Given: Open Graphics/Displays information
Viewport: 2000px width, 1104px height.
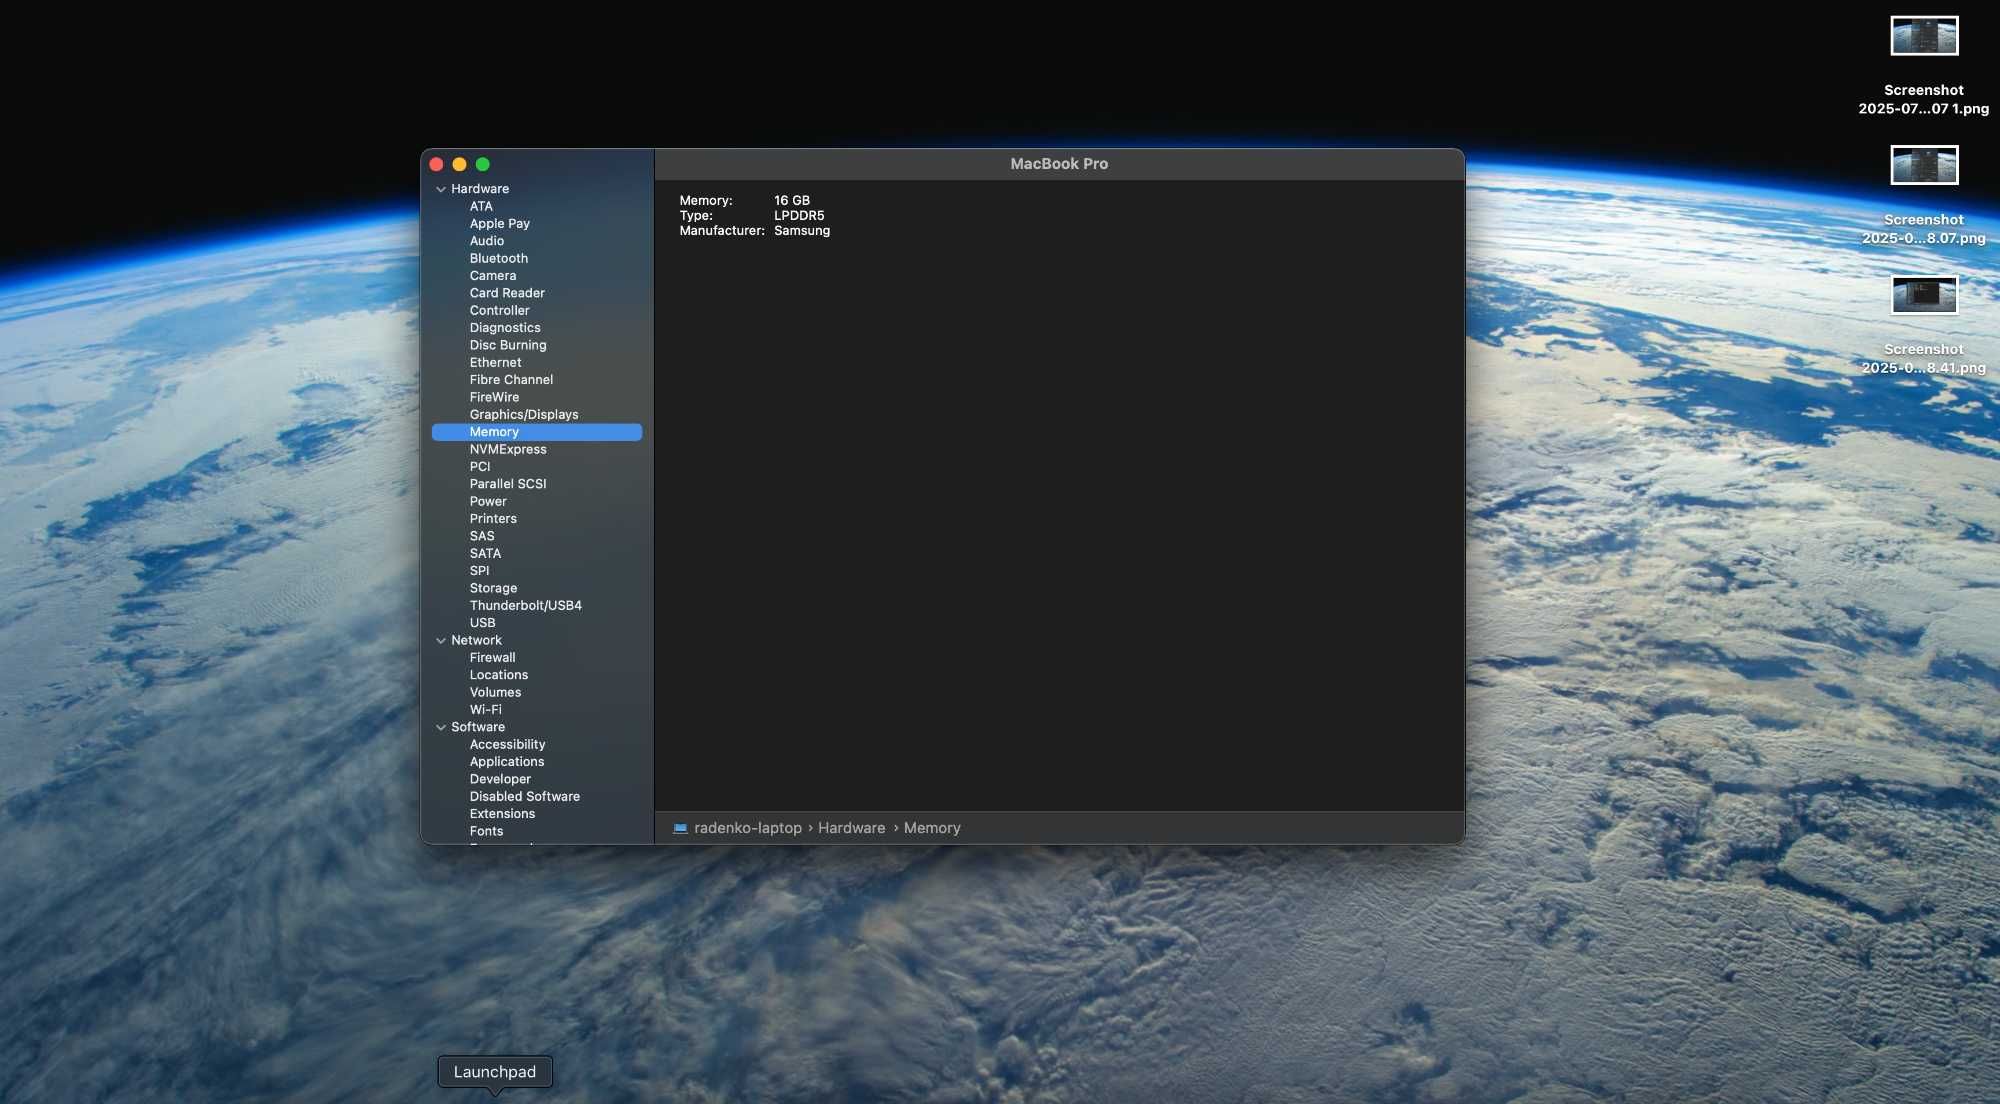Looking at the screenshot, I should (x=524, y=415).
